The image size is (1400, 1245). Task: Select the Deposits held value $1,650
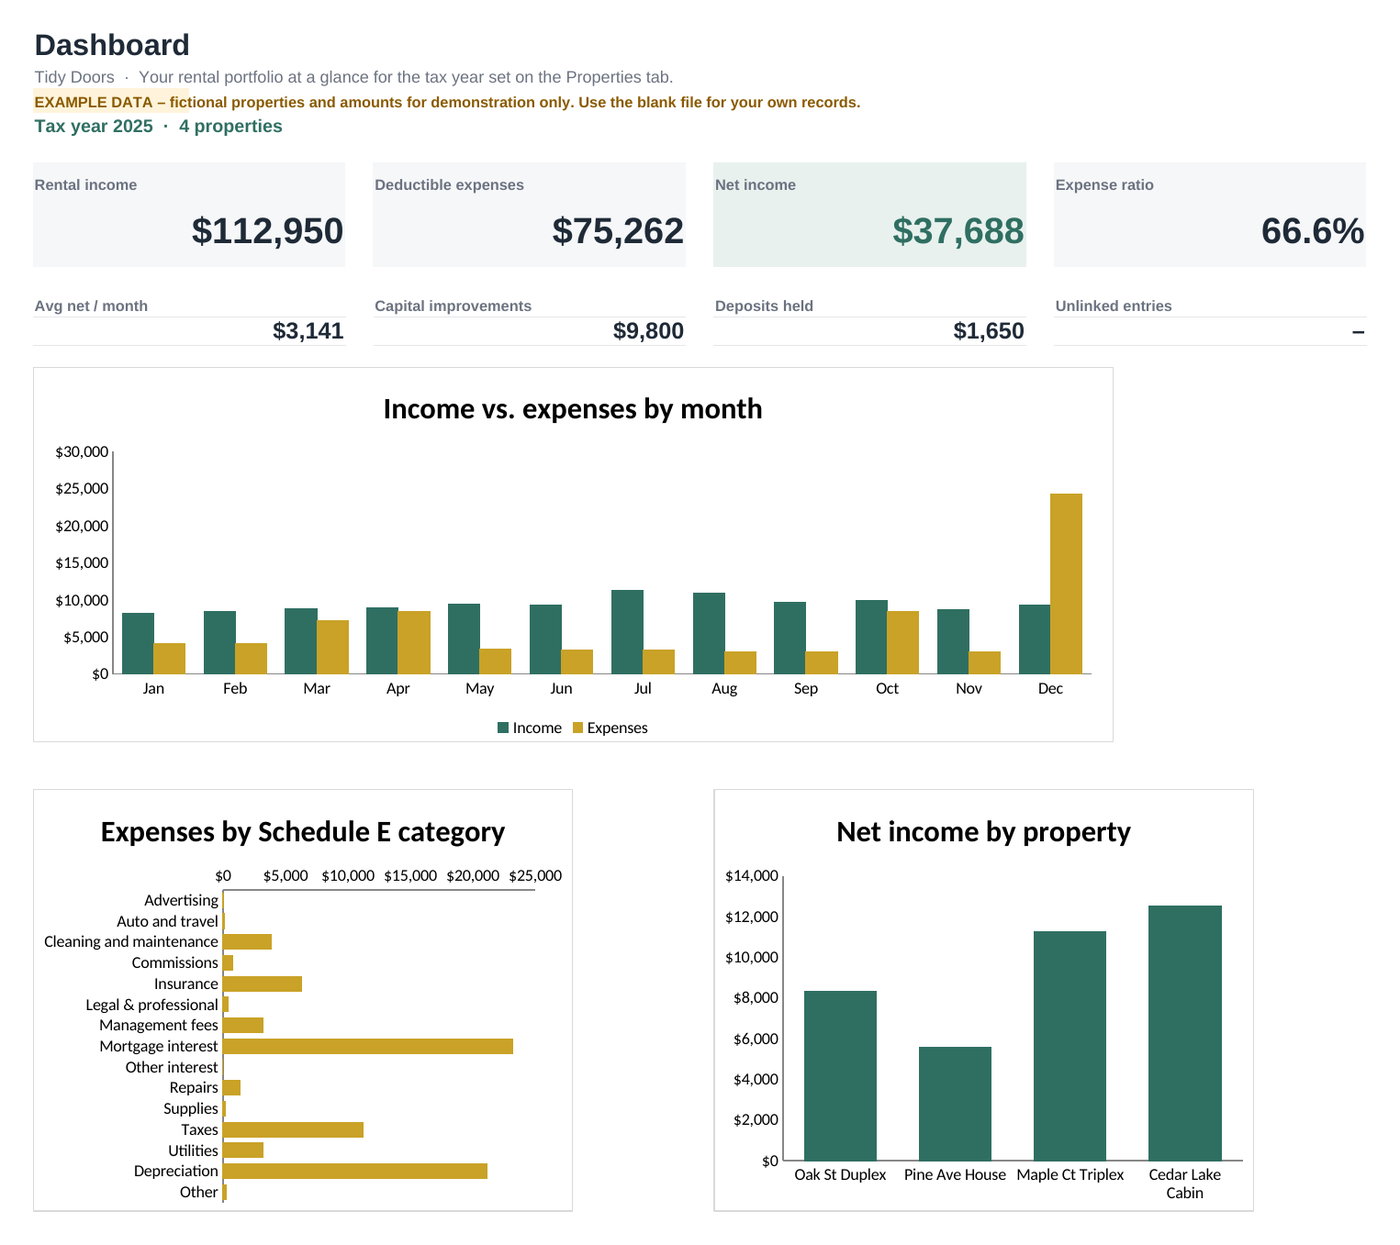(988, 331)
